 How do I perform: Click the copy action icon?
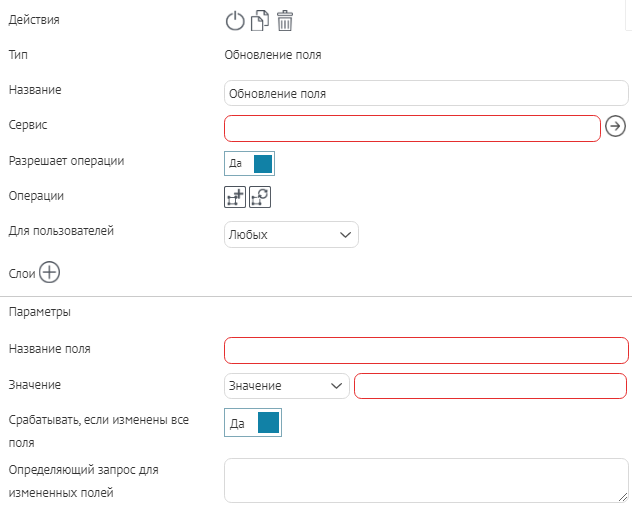[x=260, y=21]
